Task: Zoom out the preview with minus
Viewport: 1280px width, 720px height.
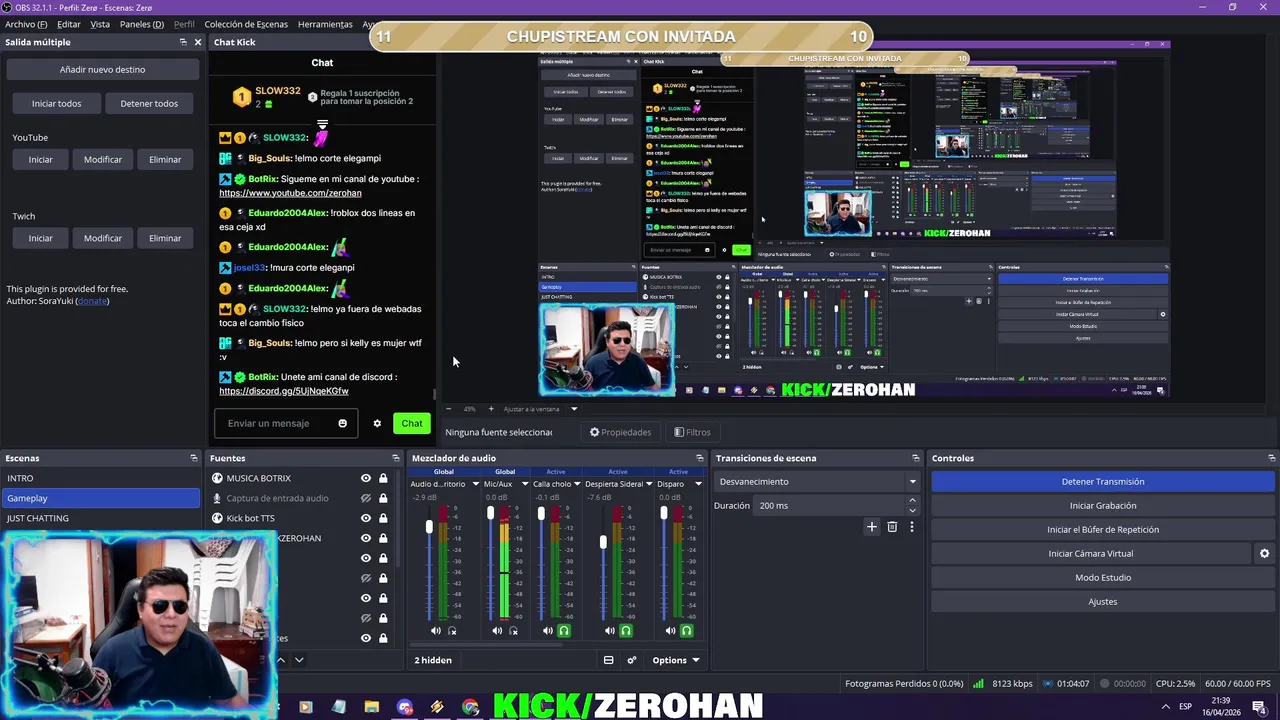Action: click(x=448, y=409)
